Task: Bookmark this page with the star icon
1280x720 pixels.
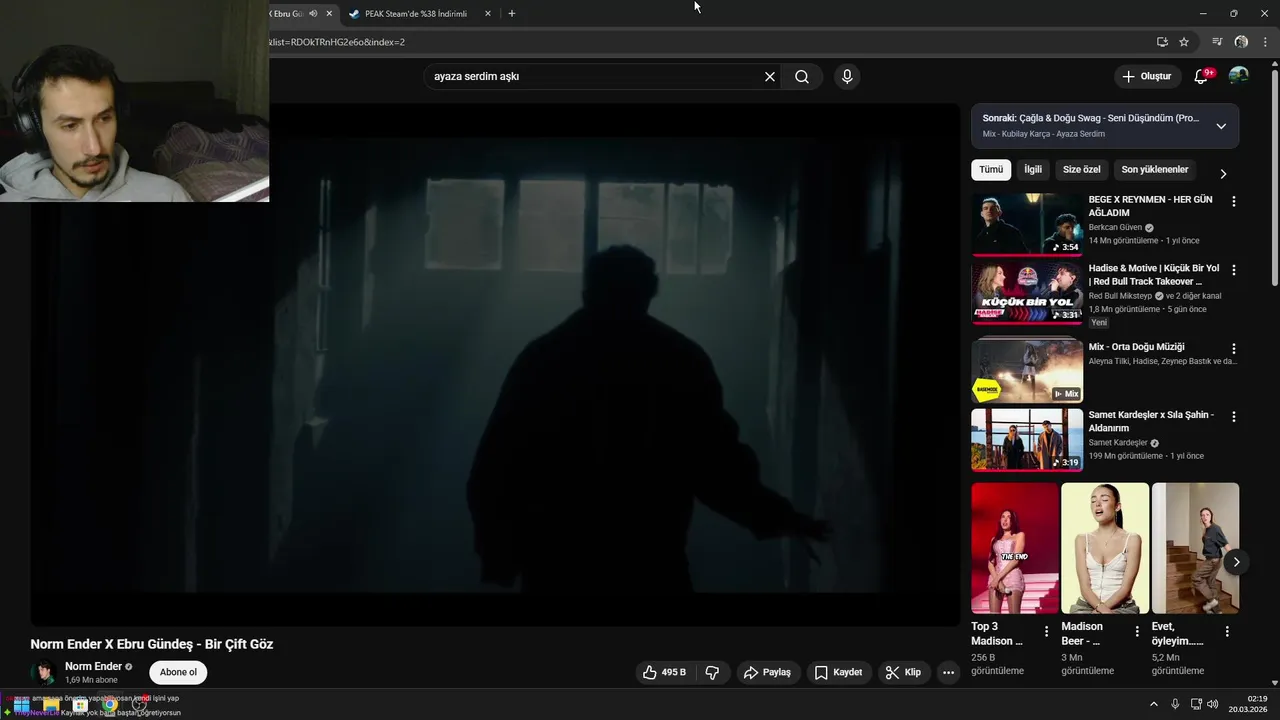Action: pyautogui.click(x=1184, y=42)
